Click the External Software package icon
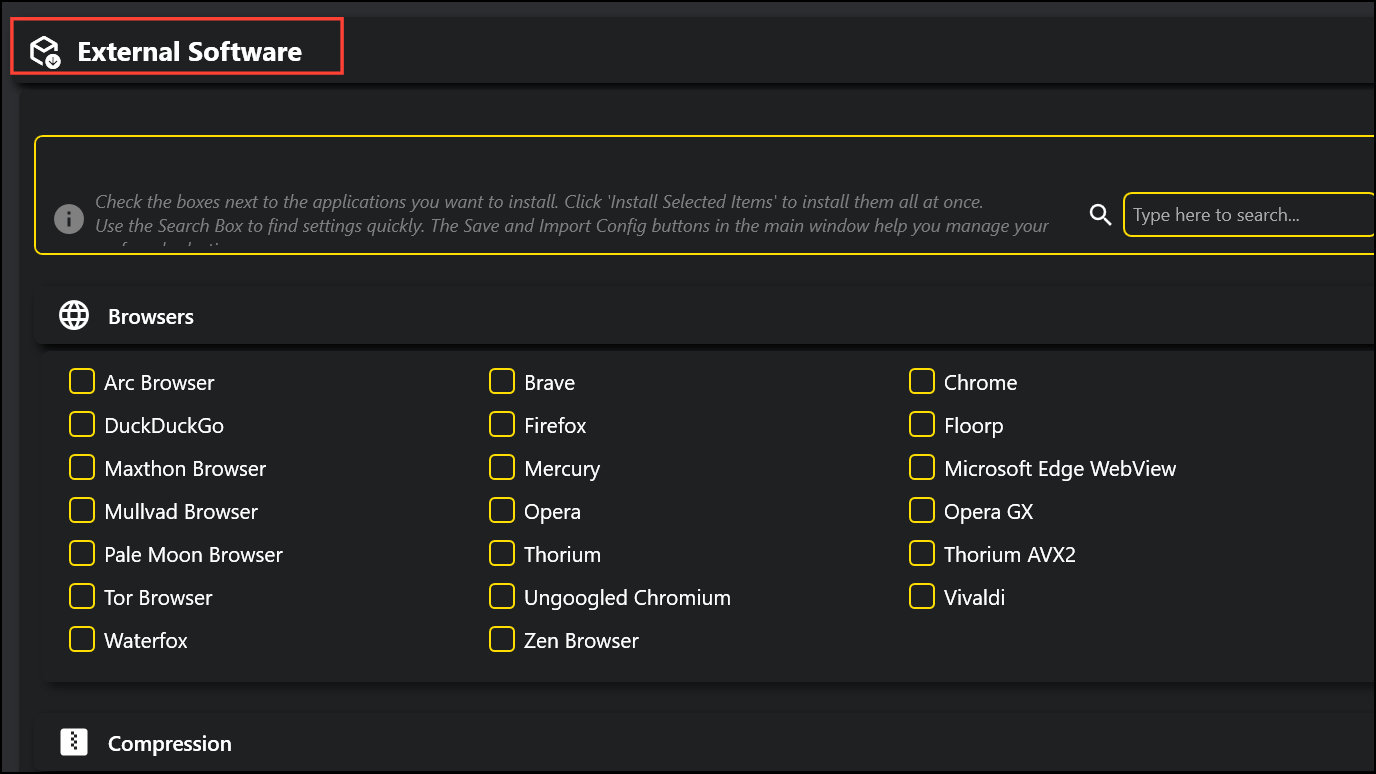Viewport: 1376px width, 774px height. [45, 52]
